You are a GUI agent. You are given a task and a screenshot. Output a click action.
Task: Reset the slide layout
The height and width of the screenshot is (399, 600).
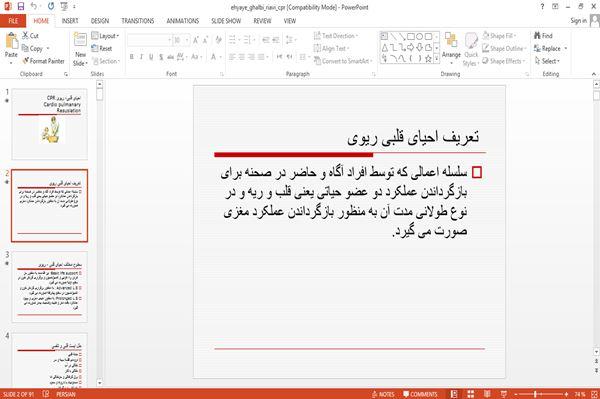point(102,48)
